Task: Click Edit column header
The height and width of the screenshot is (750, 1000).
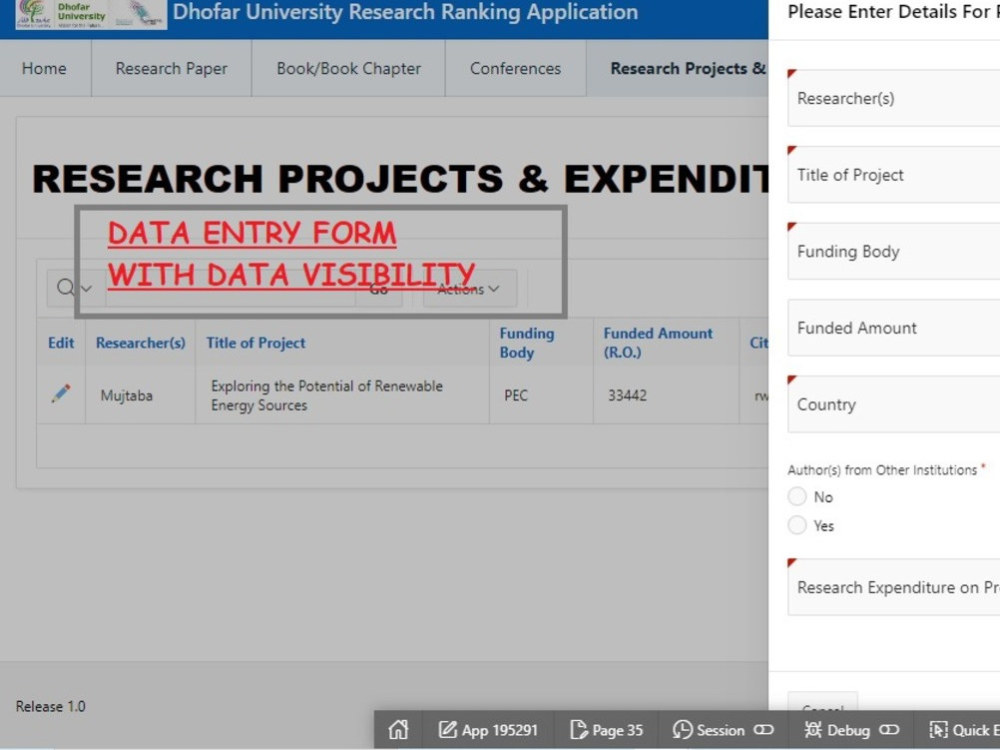Action: pos(61,342)
